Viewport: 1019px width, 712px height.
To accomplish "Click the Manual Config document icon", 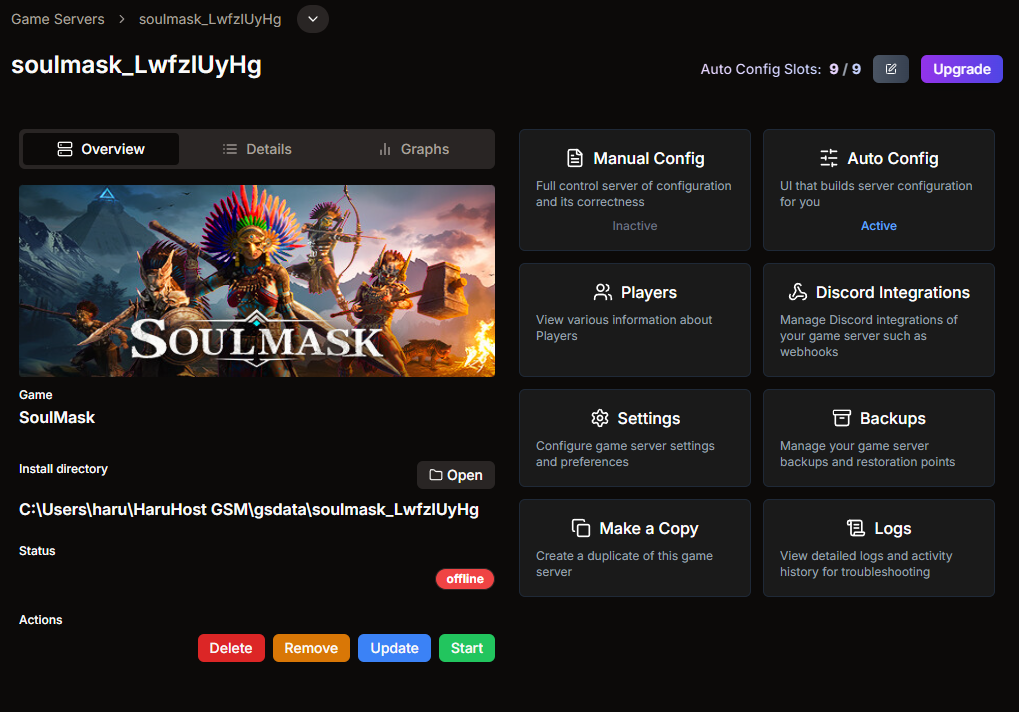I will (575, 158).
